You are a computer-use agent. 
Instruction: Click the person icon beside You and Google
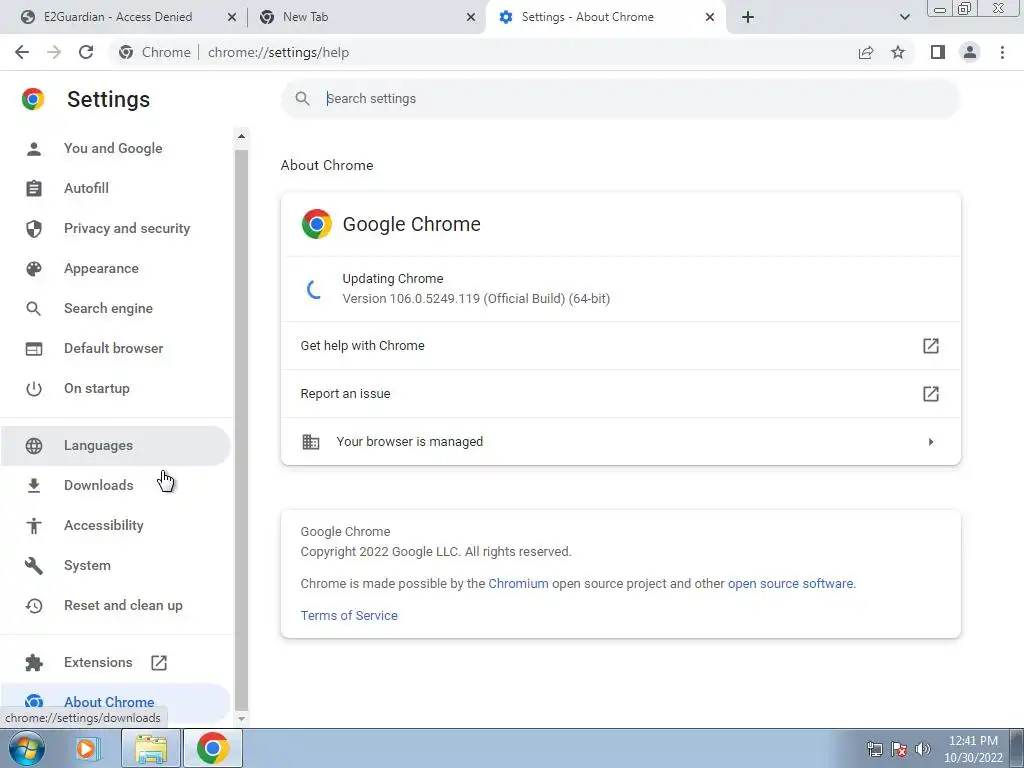(x=33, y=149)
